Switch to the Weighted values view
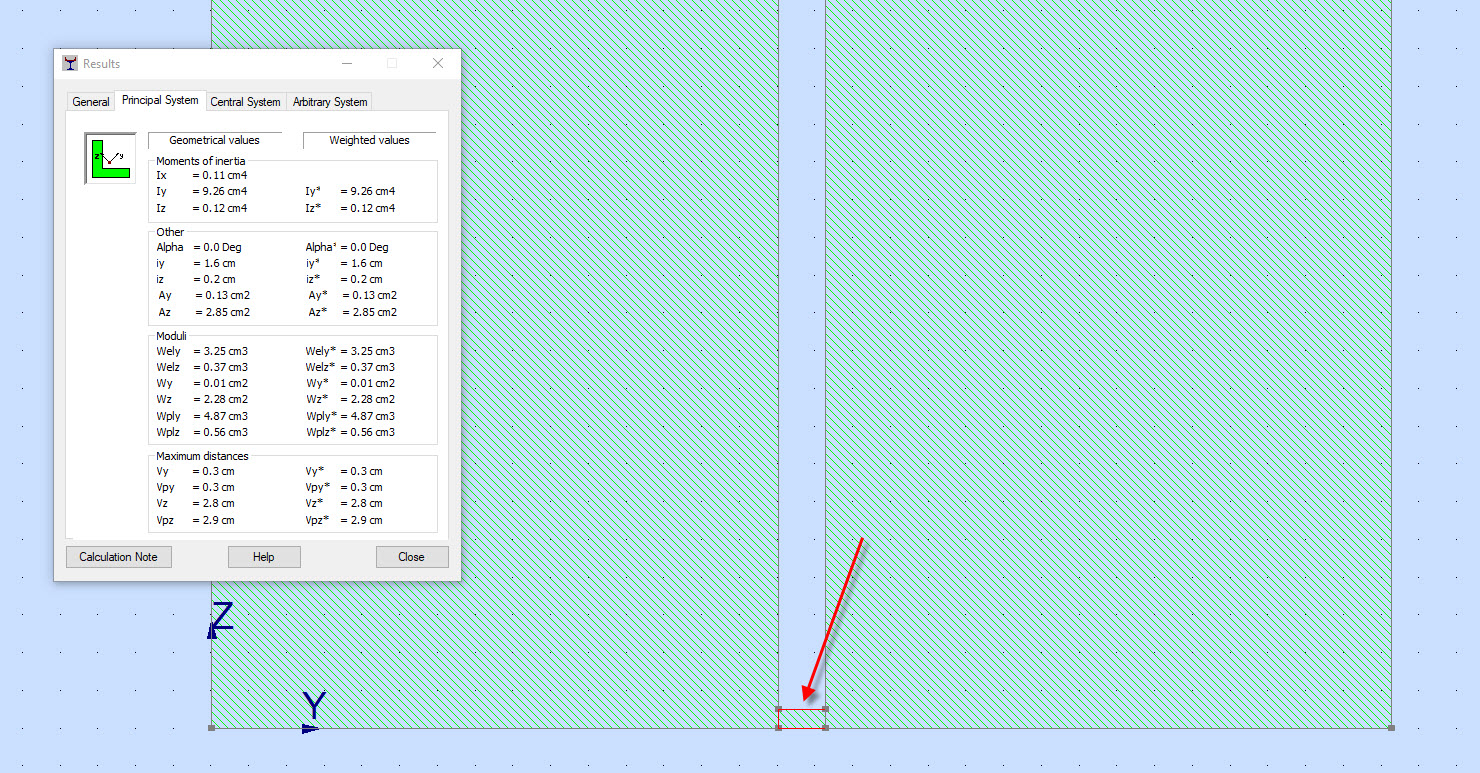The width and height of the screenshot is (1480, 773). 369,140
